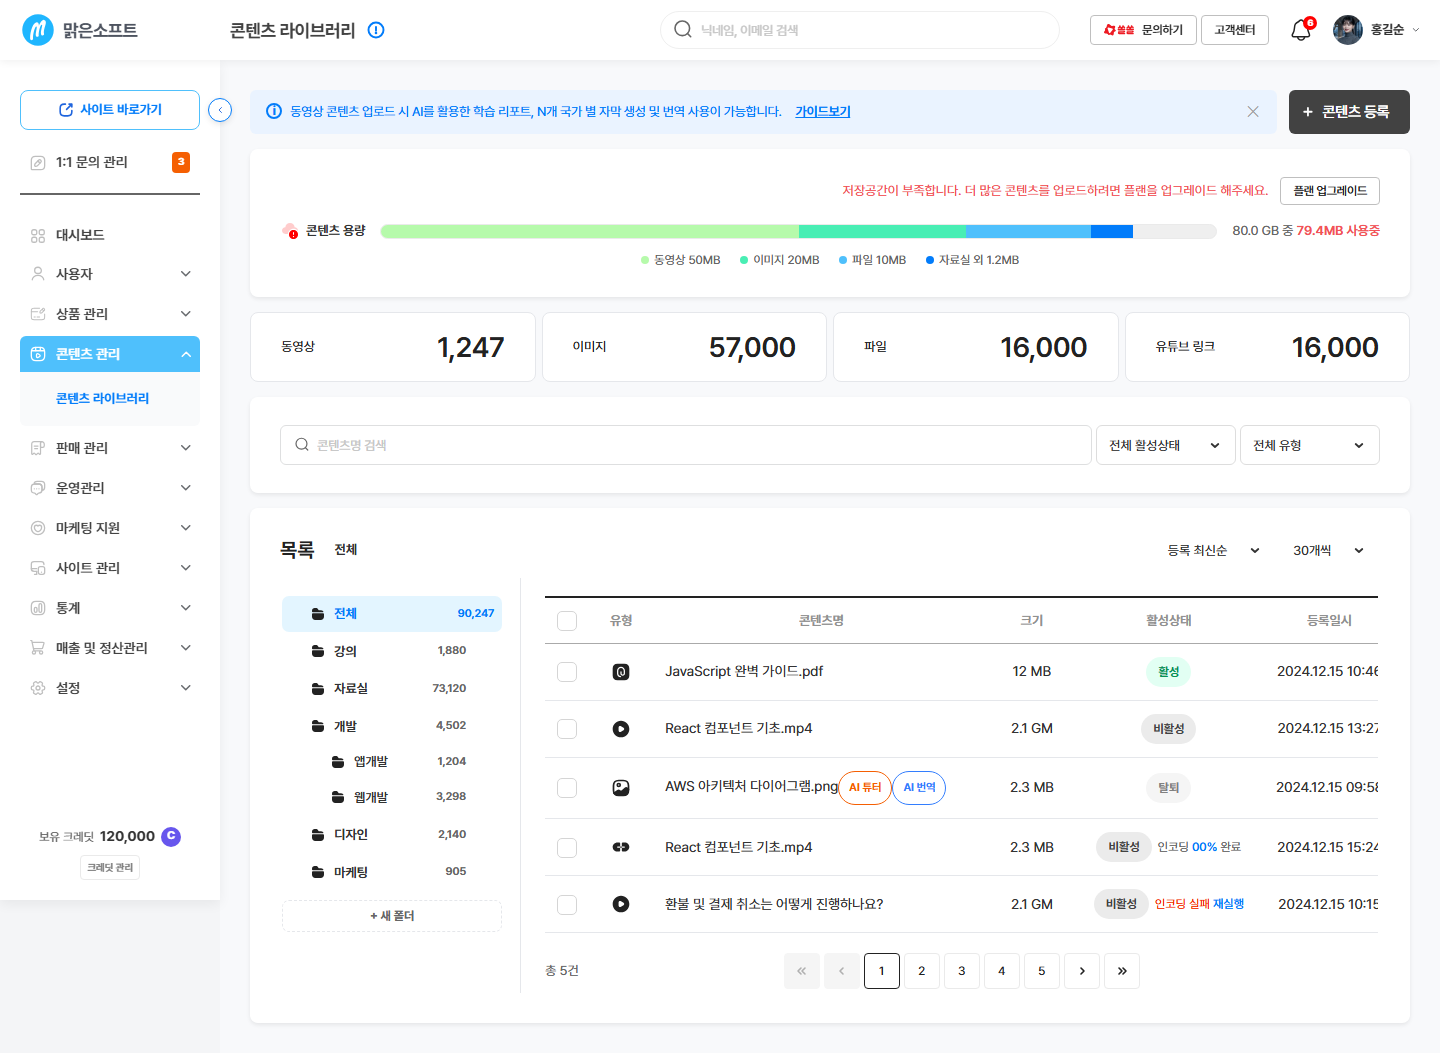Open the 전체 활성상태 dropdown
The width and height of the screenshot is (1440, 1053).
[x=1166, y=445]
